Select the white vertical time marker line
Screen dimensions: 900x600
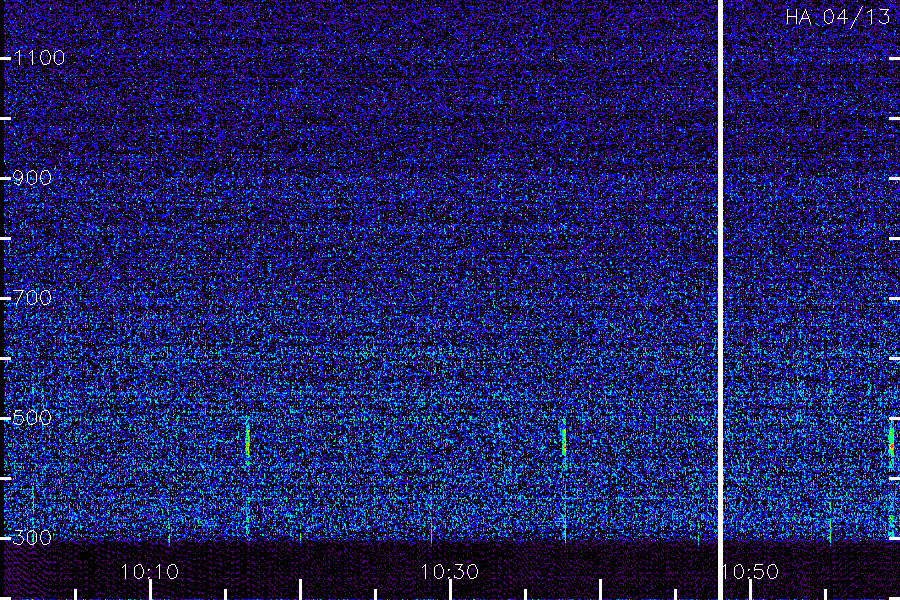pos(720,300)
